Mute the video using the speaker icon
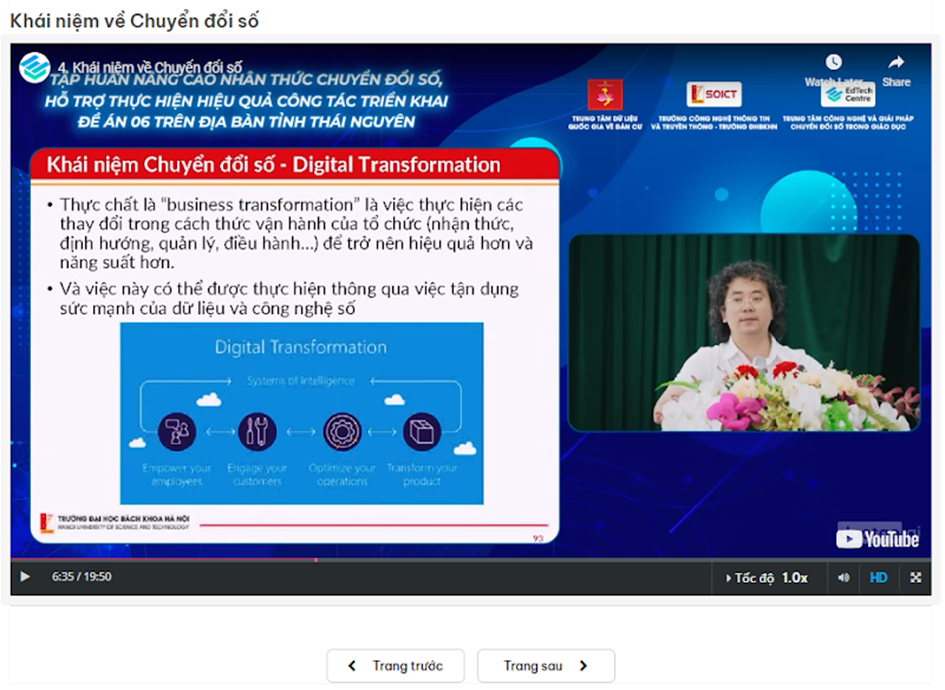 point(844,578)
